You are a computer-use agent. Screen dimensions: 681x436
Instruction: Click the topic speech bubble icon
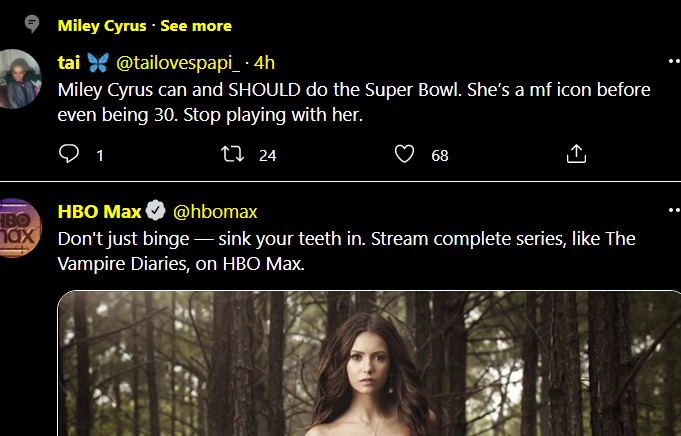[31, 24]
